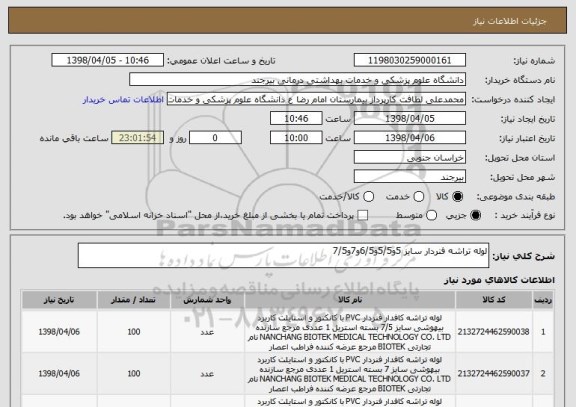Image resolution: width=576 pixels, height=407 pixels.
Task: Click the خراسان جنوبی province field
Action: point(410,158)
